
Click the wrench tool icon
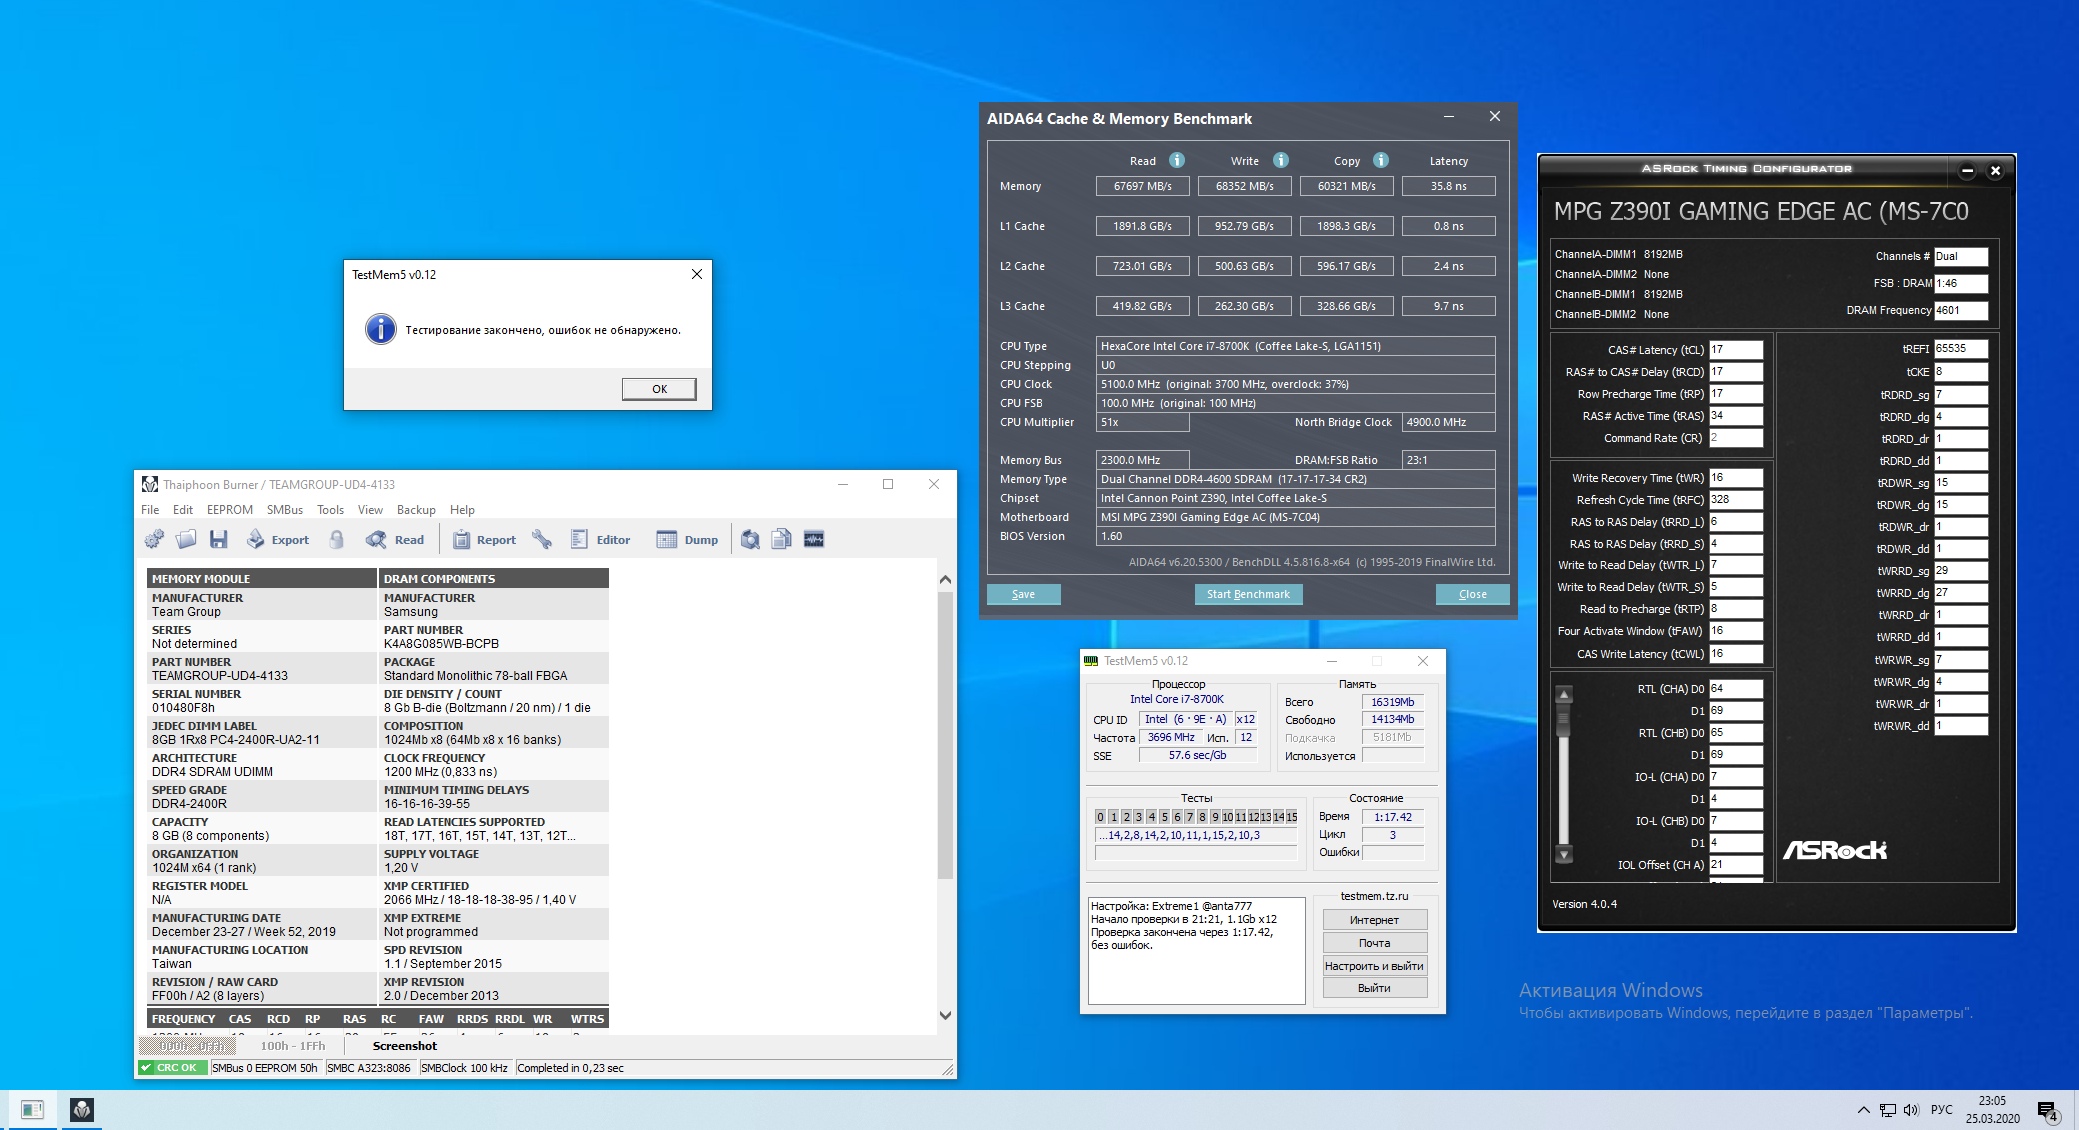(542, 540)
